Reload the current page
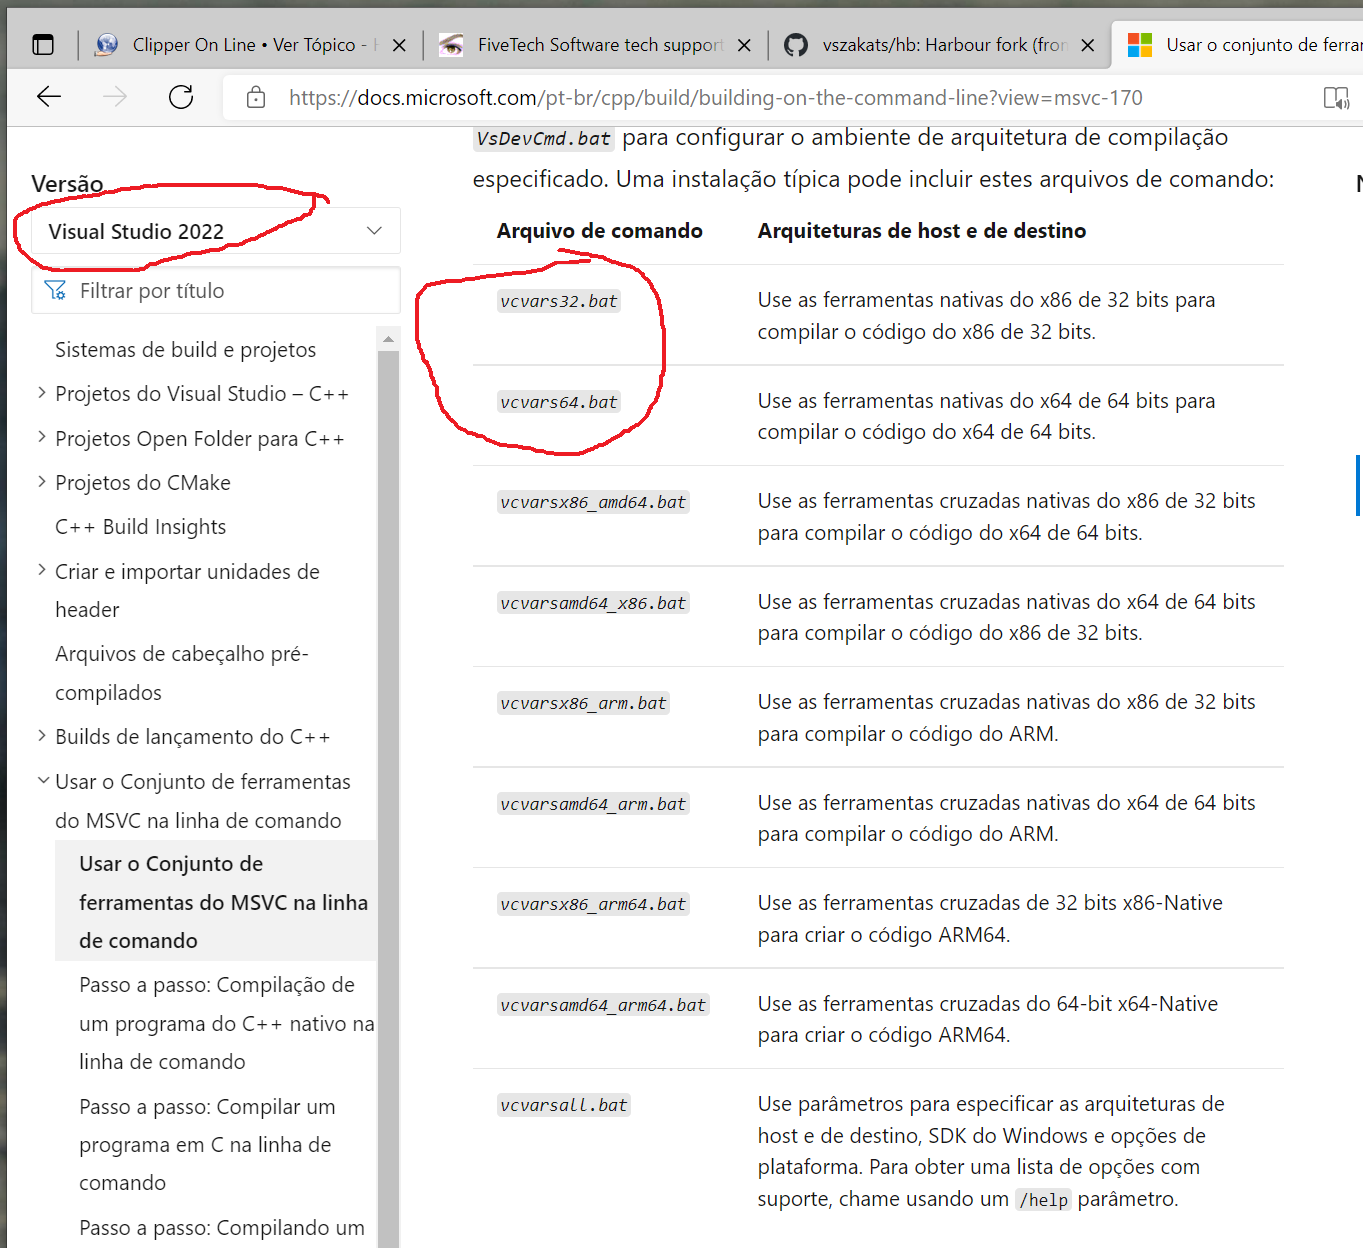The height and width of the screenshot is (1248, 1363). (x=181, y=97)
